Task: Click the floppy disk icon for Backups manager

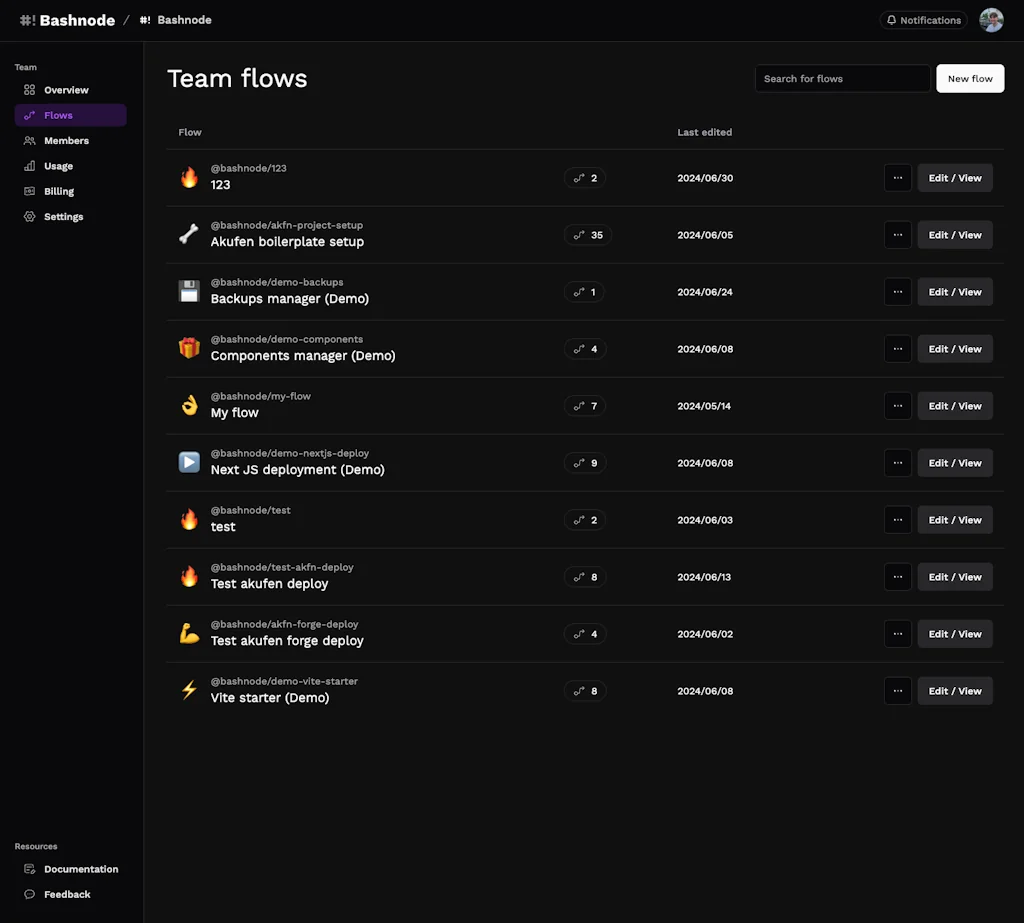Action: coord(189,291)
